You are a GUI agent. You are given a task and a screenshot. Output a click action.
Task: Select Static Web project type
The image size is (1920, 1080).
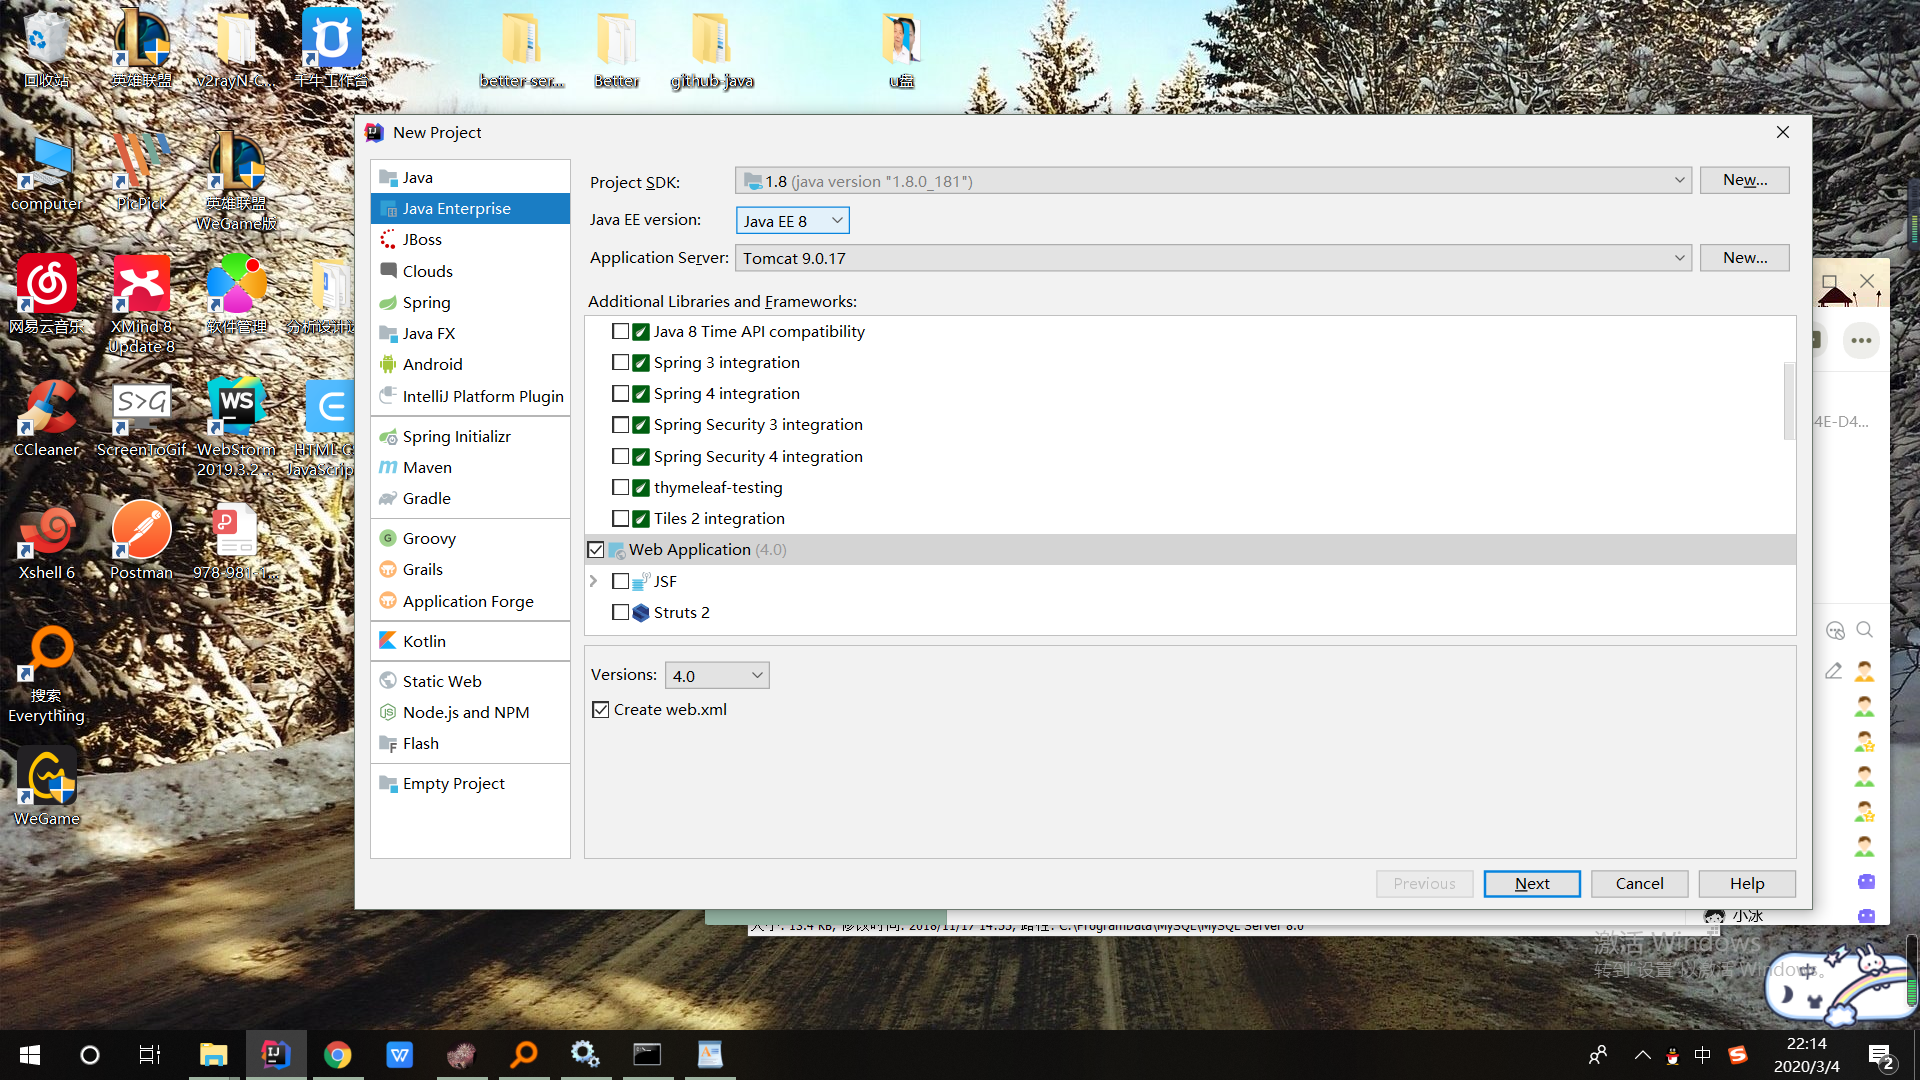pos(470,681)
